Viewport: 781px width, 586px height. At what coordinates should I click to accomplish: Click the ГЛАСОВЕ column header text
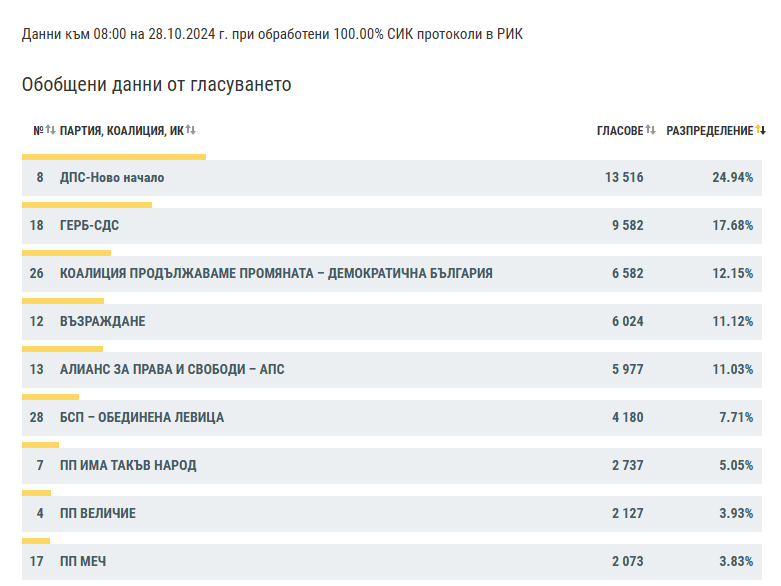620,131
